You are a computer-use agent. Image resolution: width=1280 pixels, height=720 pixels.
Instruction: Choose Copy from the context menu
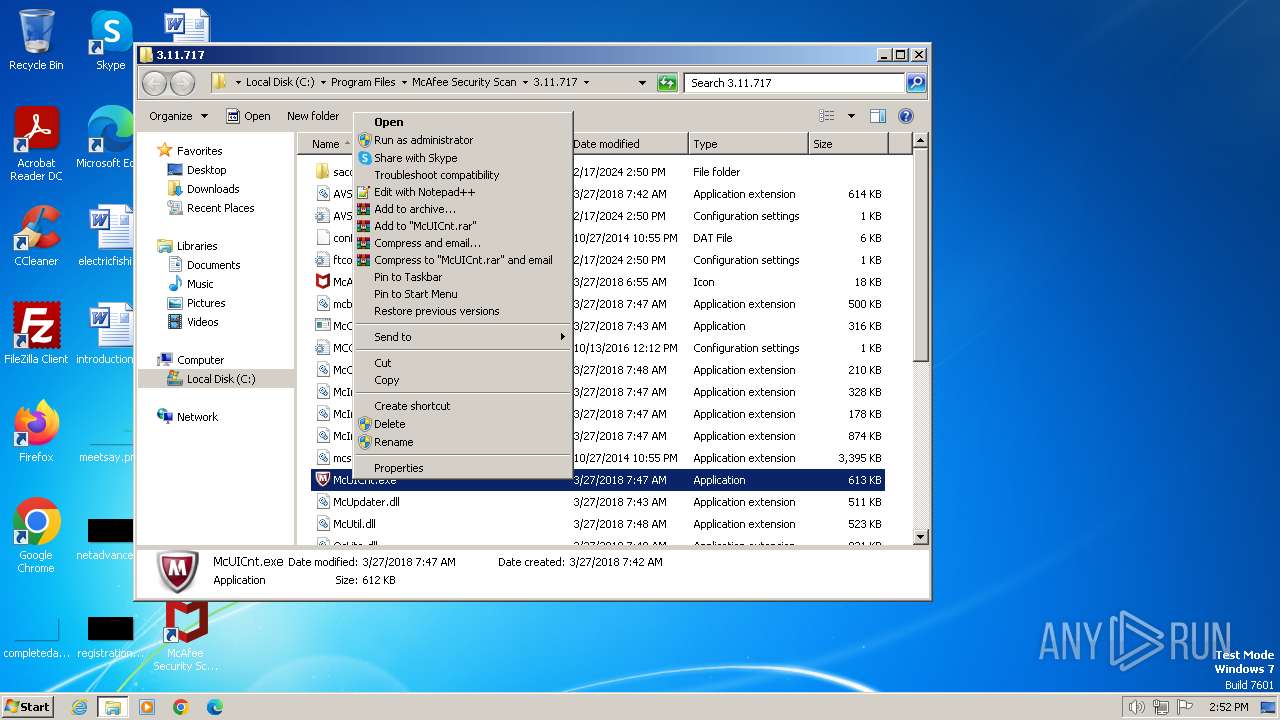464,380
